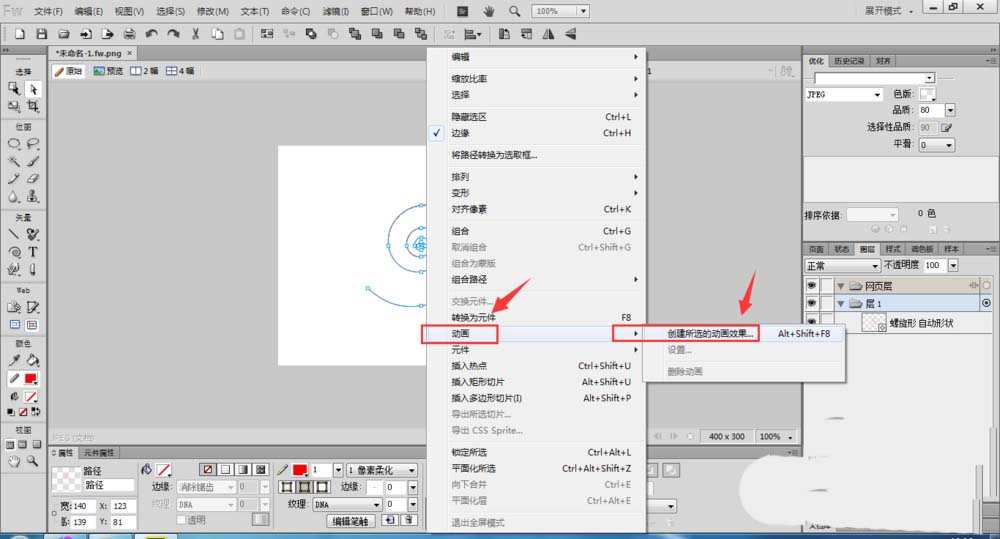The image size is (1000, 539).
Task: Select the Crop tool
Action: (x=33, y=107)
